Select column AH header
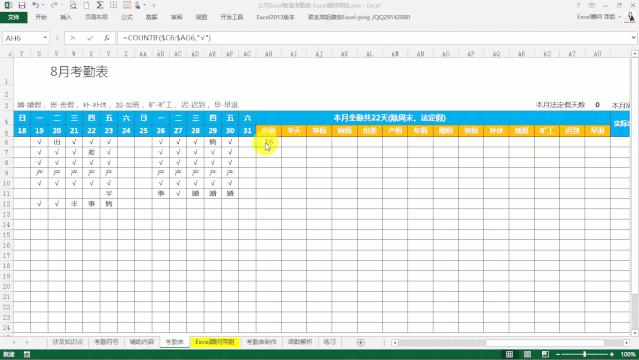 (x=269, y=54)
